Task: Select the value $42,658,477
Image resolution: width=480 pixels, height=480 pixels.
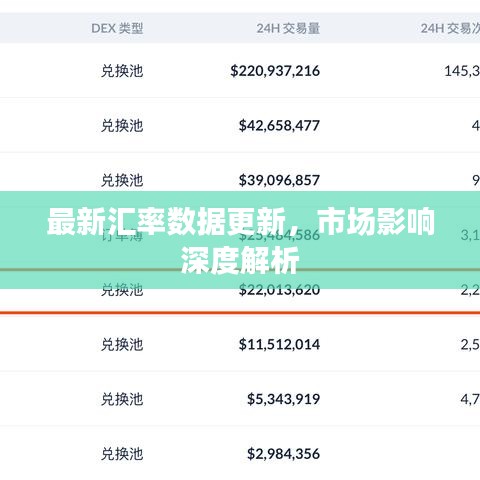Action: (x=279, y=126)
